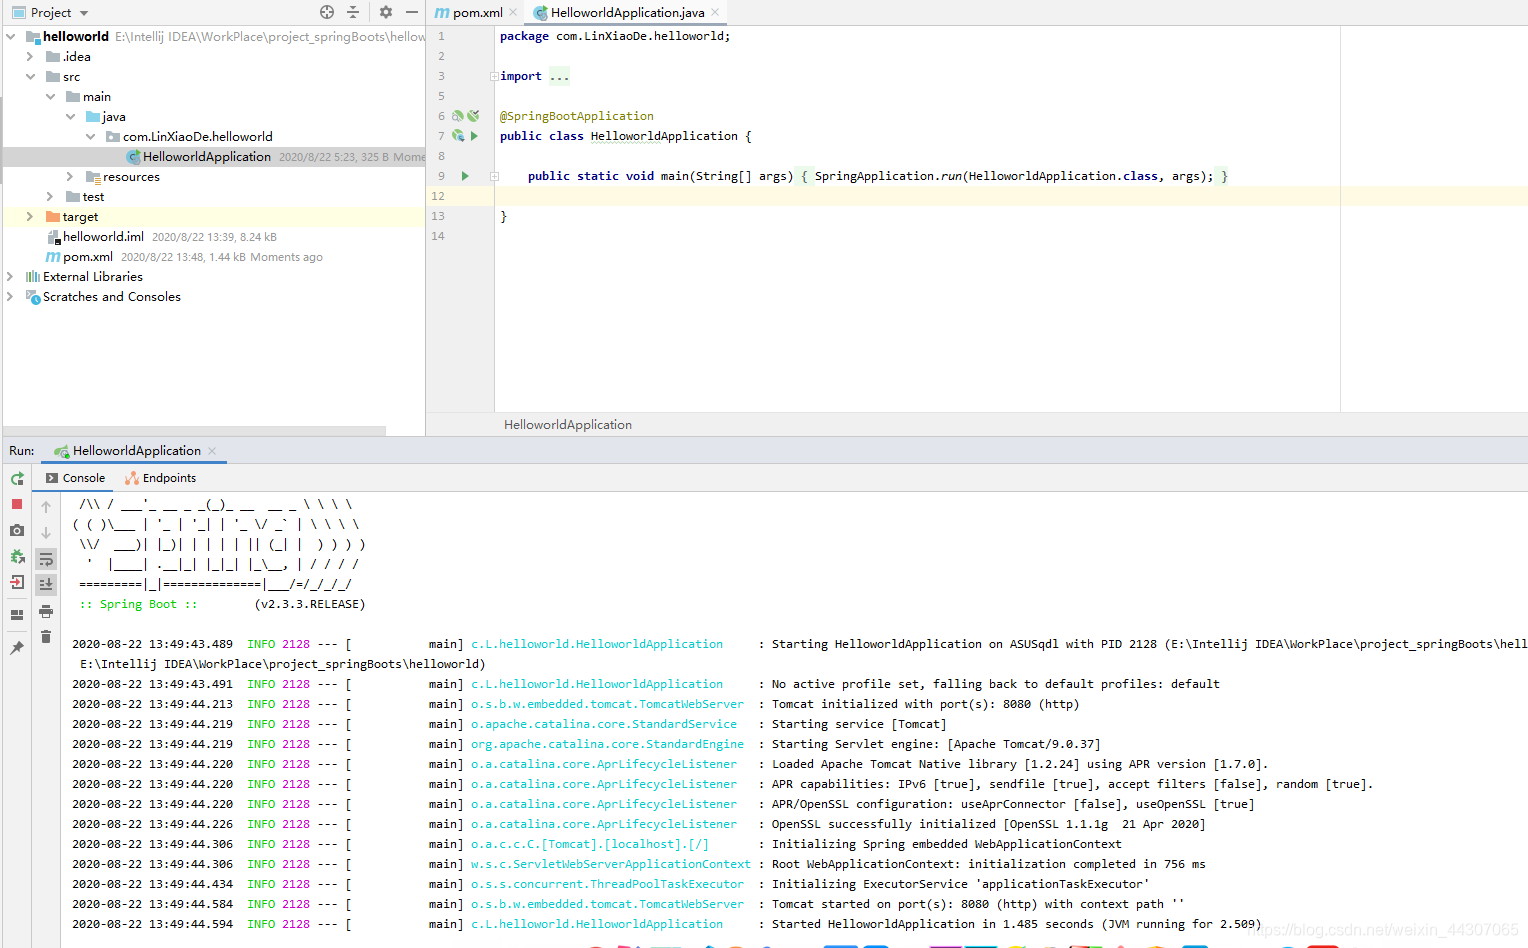This screenshot has height=948, width=1528.
Task: Click the up arrow in console toolbar
Action: pyautogui.click(x=46, y=507)
